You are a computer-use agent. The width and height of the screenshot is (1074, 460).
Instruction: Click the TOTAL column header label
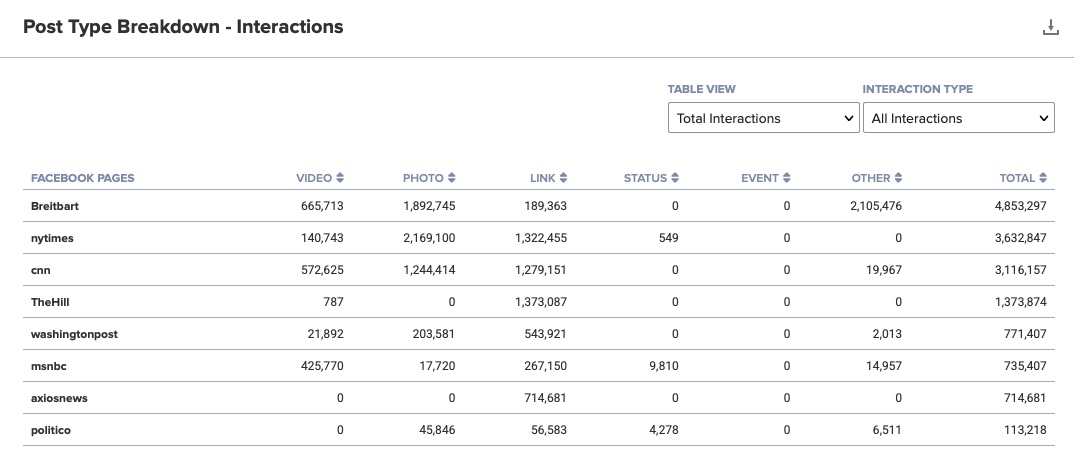point(1017,178)
